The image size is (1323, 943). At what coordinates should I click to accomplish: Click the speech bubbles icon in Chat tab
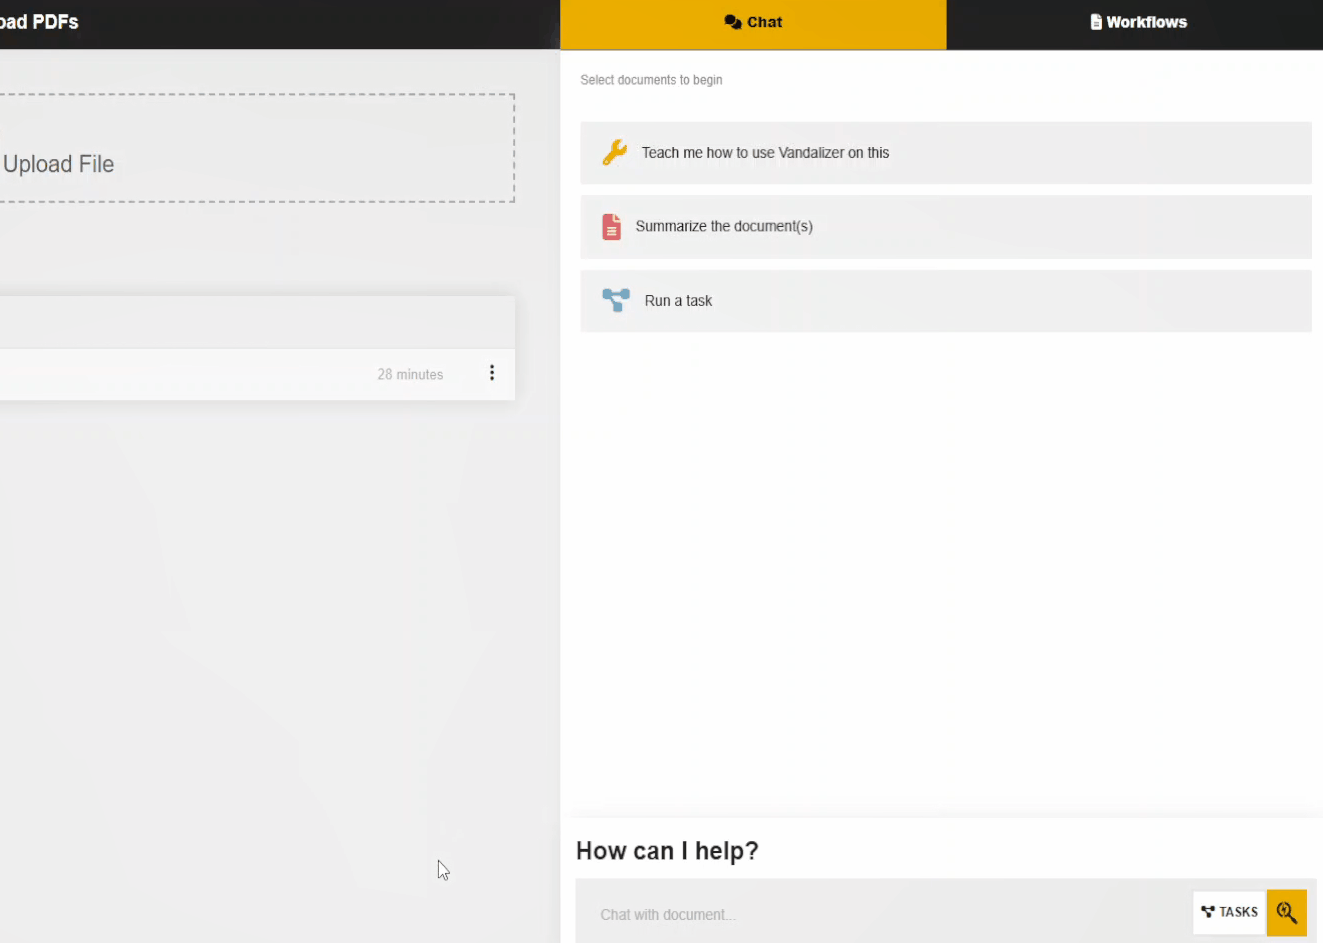point(733,22)
